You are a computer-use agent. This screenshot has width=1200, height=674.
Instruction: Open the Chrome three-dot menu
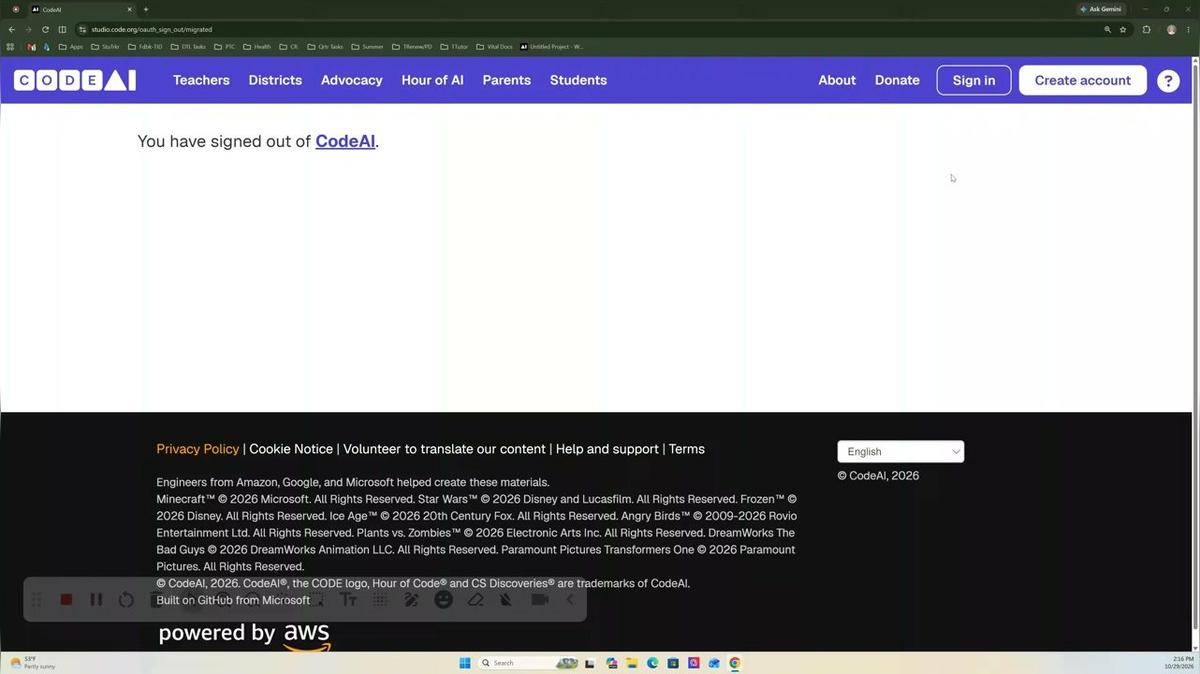1189,30
